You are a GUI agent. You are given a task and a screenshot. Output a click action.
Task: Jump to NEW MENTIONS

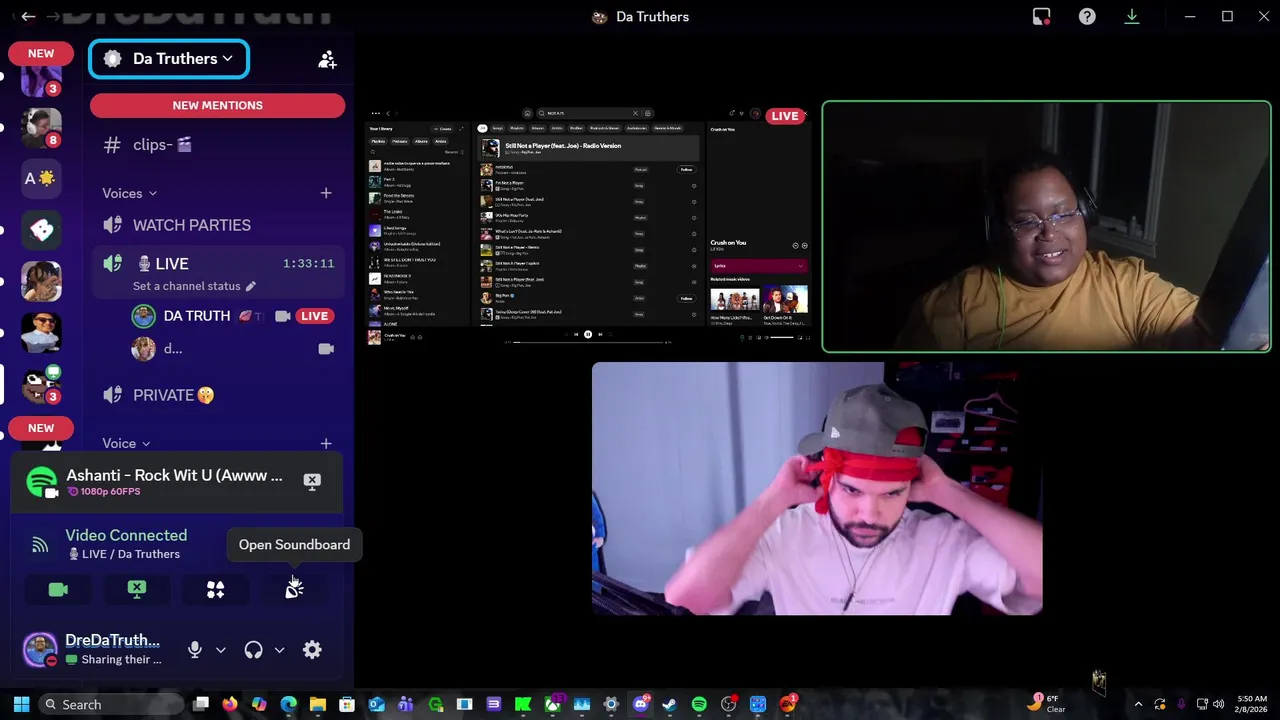pyautogui.click(x=217, y=105)
